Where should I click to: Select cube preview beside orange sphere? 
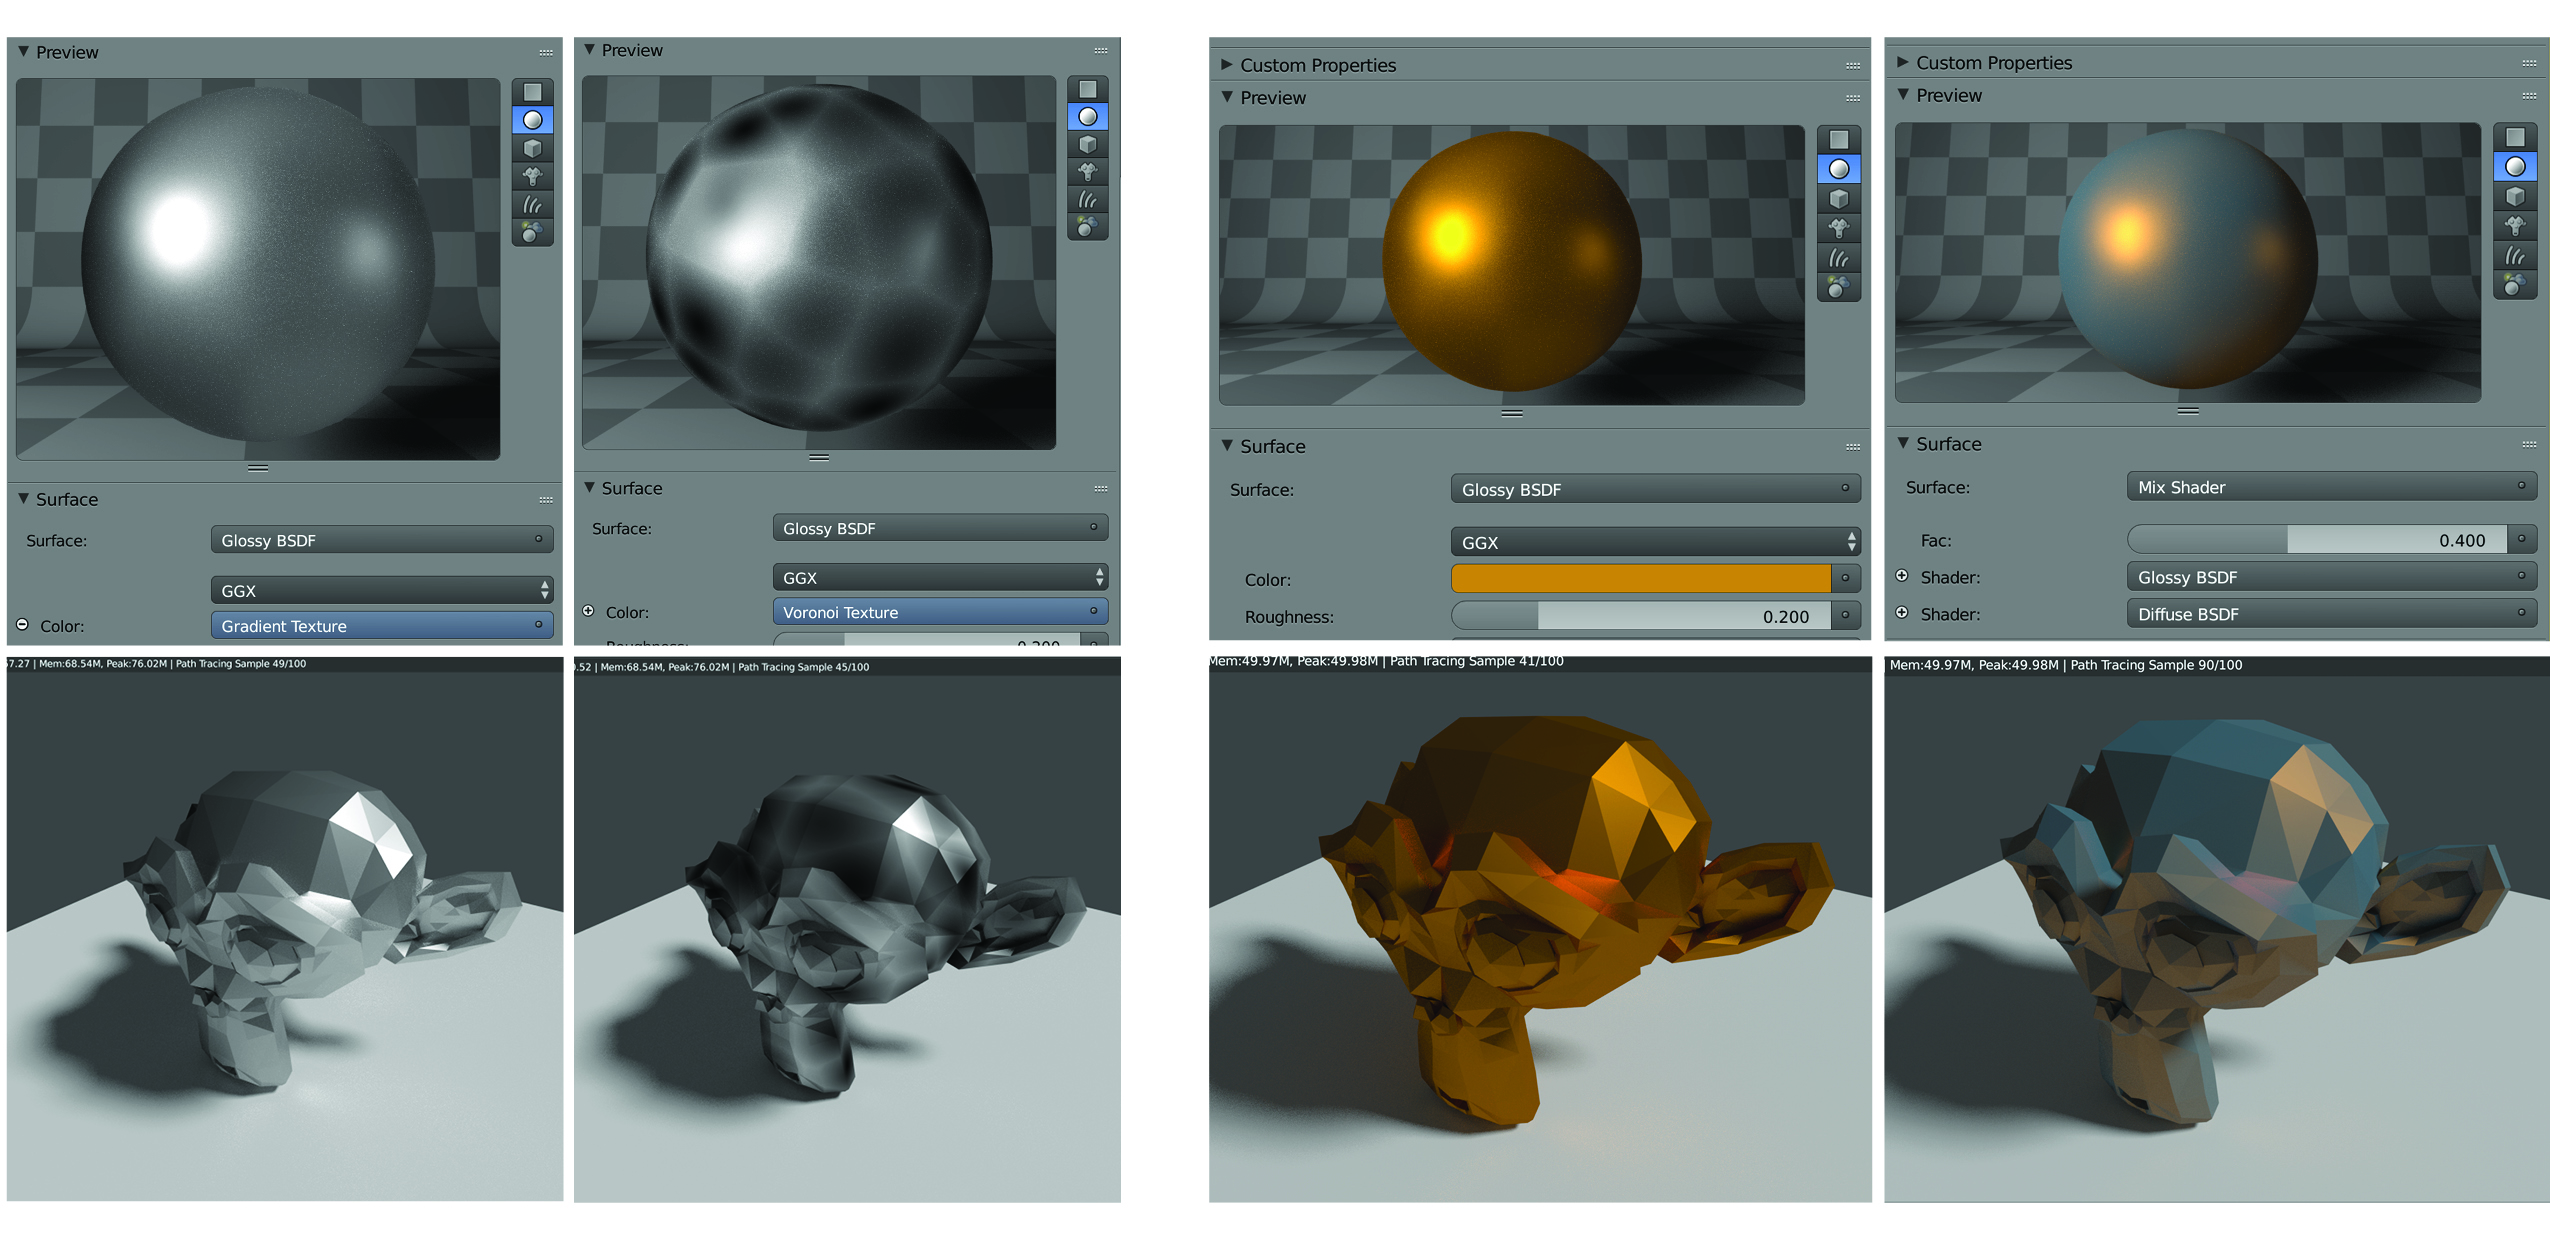(1838, 199)
